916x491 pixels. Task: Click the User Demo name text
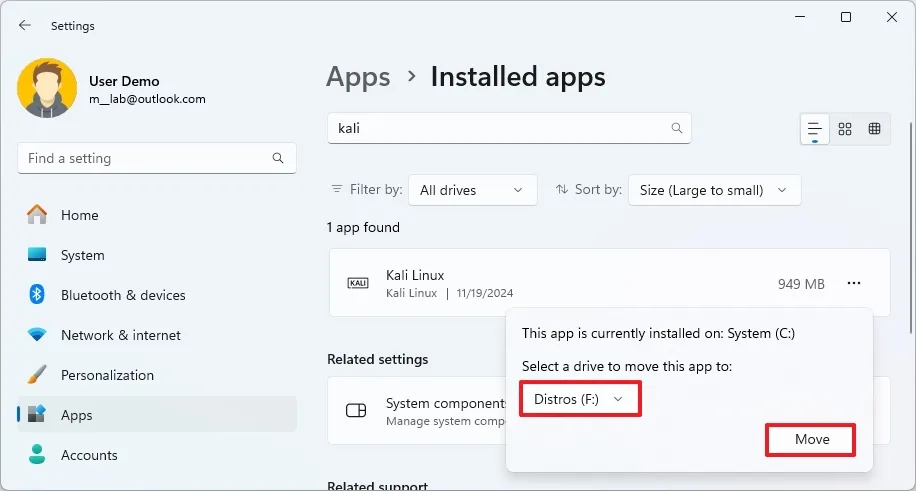pos(124,81)
